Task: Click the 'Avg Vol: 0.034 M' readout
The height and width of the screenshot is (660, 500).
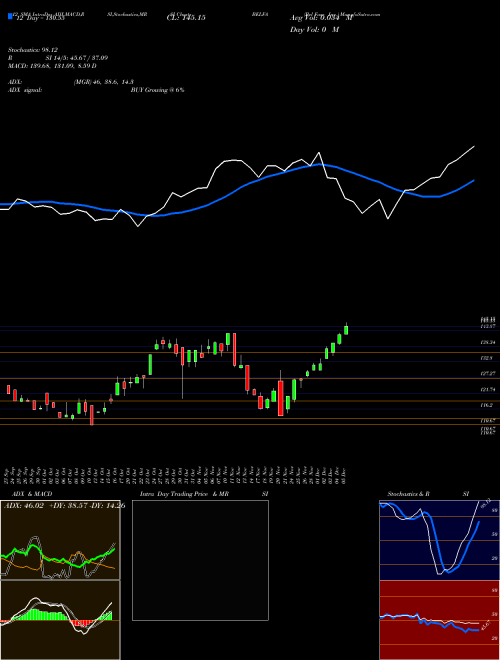Action: point(321,18)
